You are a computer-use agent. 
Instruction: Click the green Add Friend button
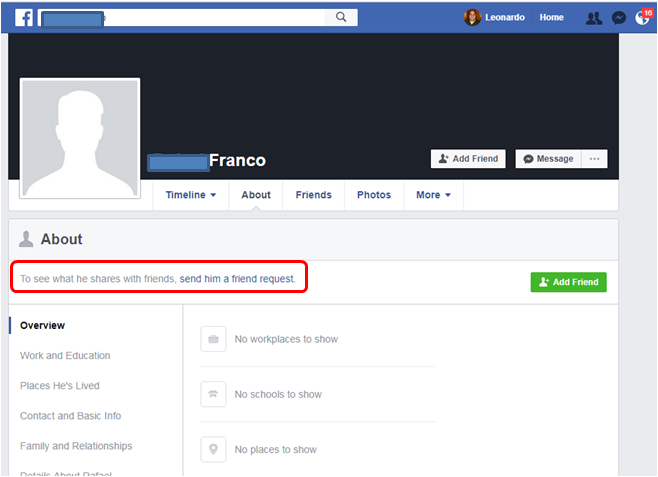pos(569,282)
